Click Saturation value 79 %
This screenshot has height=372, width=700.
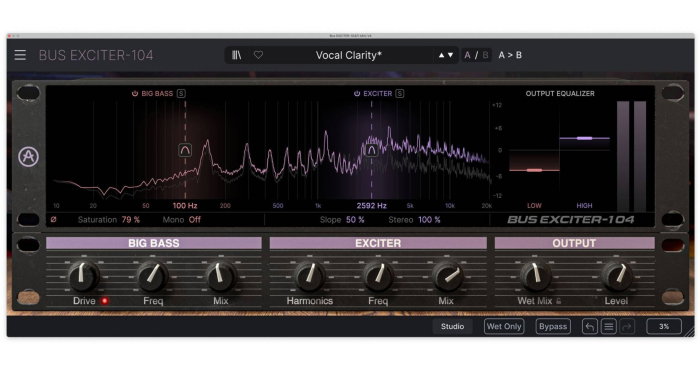131,220
